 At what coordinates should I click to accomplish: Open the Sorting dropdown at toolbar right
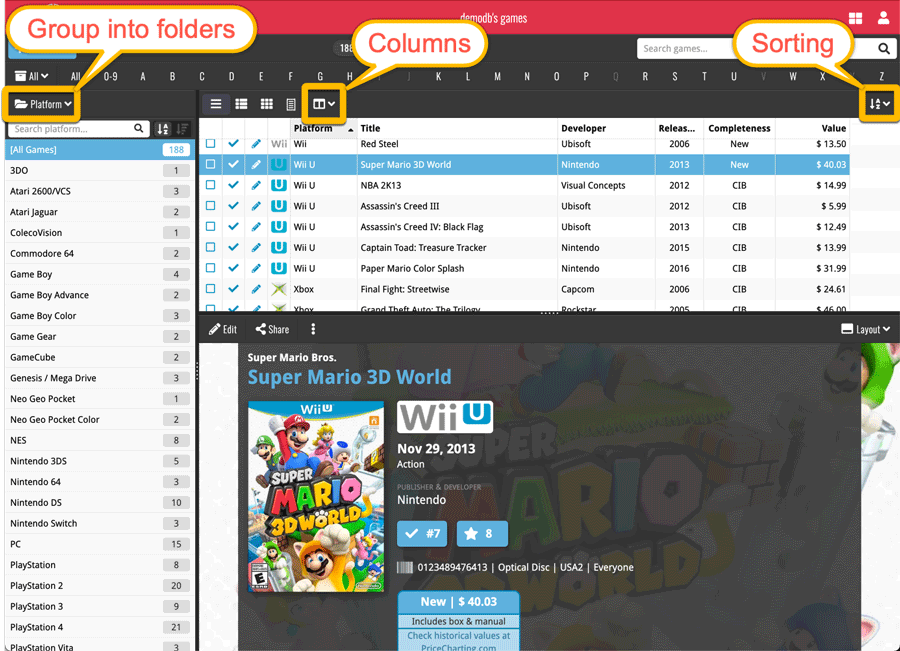pyautogui.click(x=879, y=104)
